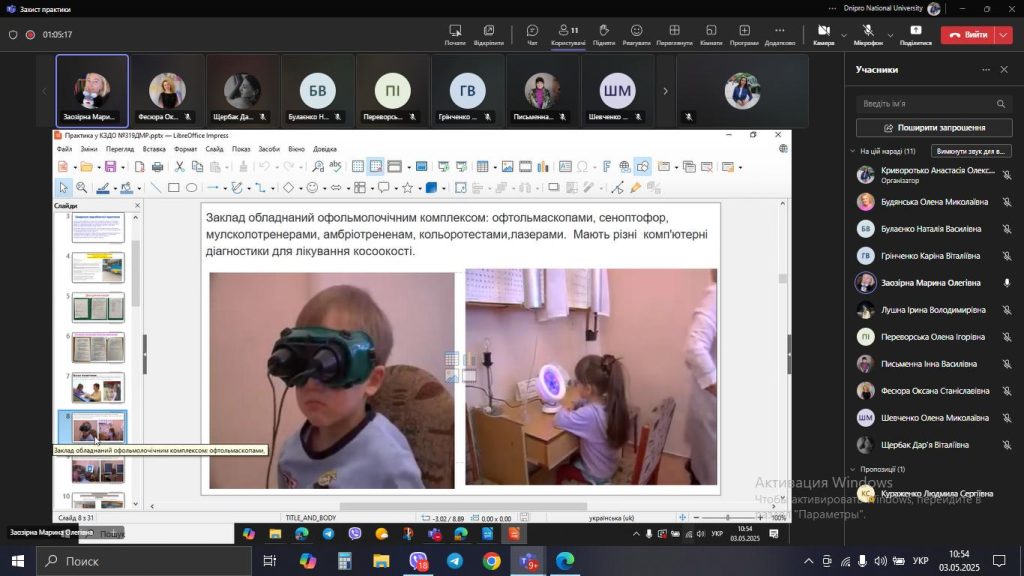Image resolution: width=1024 pixels, height=576 pixels.
Task: Click the Відкріпити pop-out button
Action: click(488, 35)
